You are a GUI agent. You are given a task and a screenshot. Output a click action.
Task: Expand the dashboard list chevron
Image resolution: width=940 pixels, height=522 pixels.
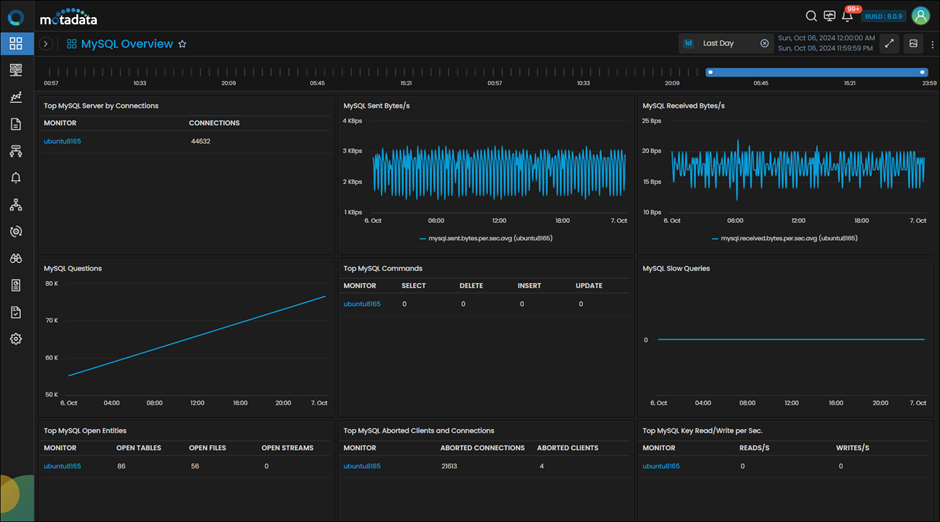(x=46, y=44)
